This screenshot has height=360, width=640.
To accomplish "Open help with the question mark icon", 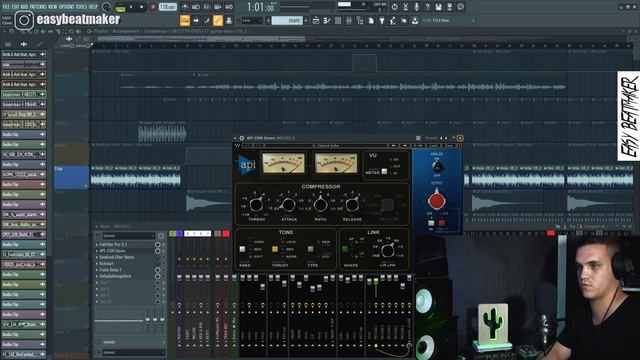I will [x=427, y=7].
